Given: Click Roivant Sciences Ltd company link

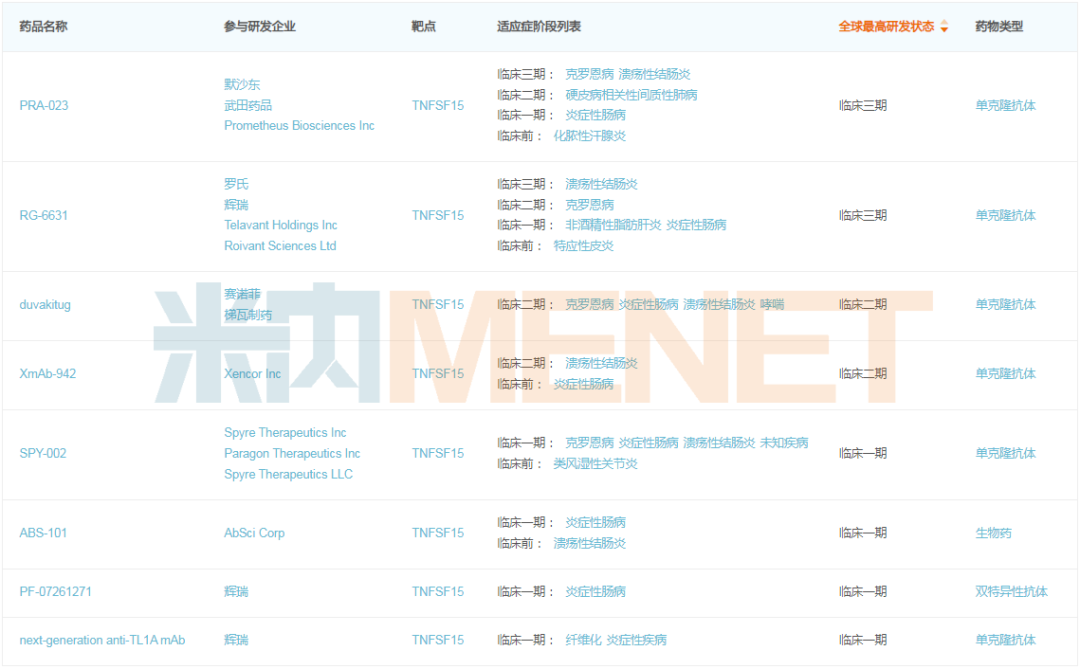Looking at the screenshot, I should pos(280,245).
